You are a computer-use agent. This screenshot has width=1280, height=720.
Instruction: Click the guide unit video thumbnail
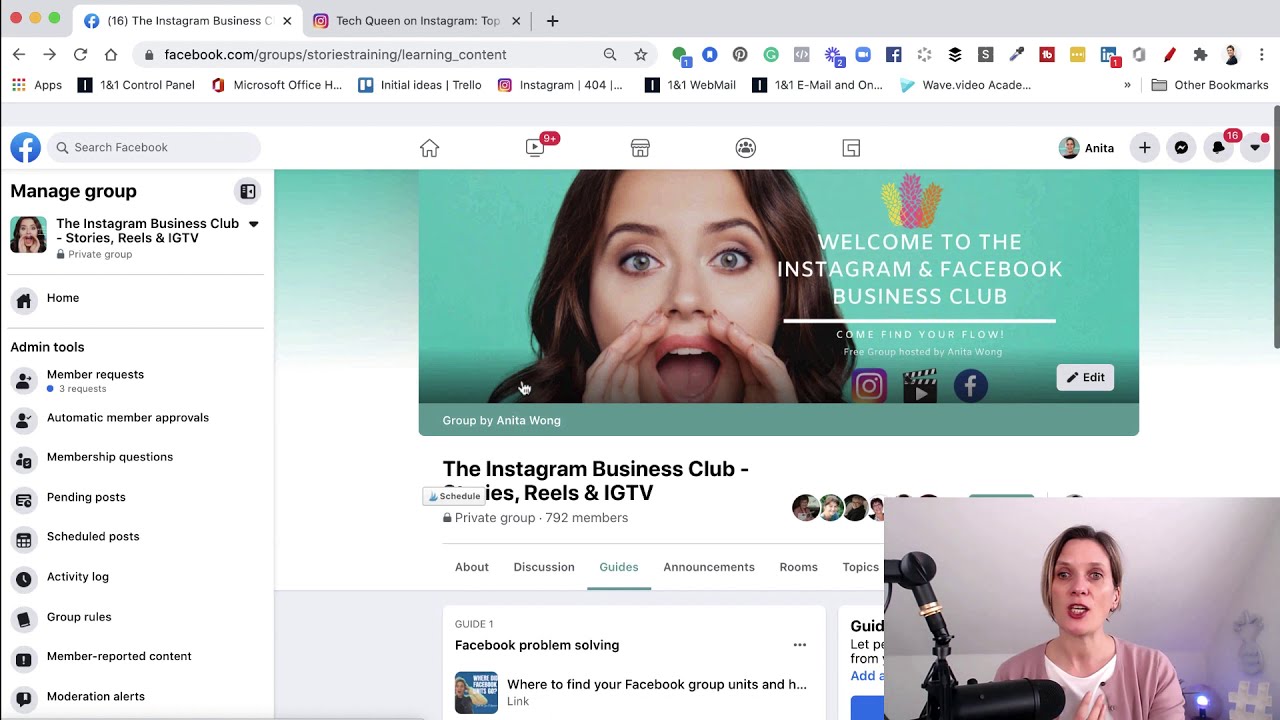coord(476,692)
